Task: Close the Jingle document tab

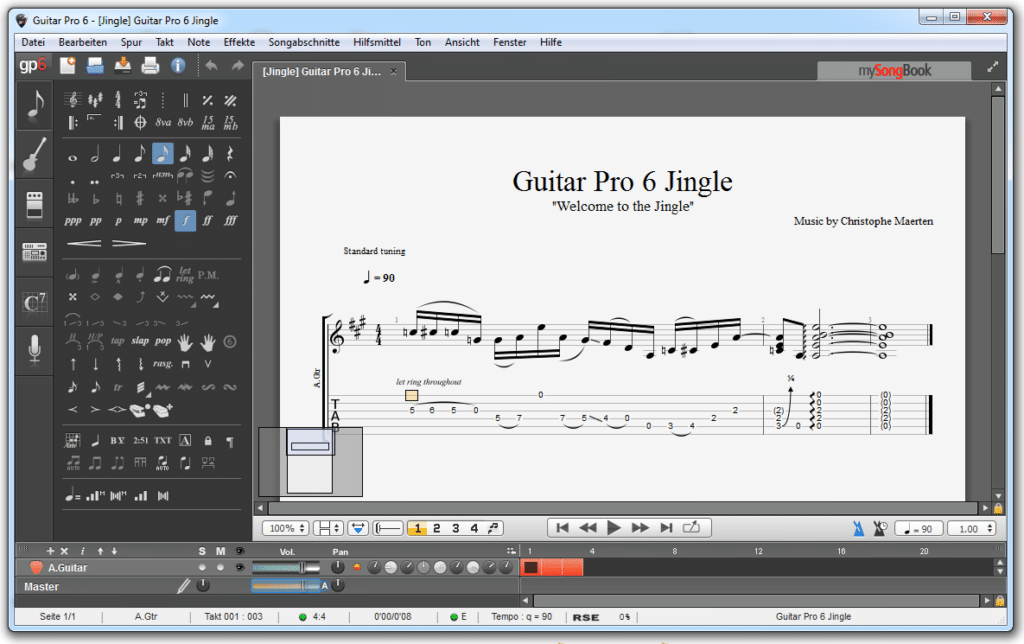Action: click(393, 71)
